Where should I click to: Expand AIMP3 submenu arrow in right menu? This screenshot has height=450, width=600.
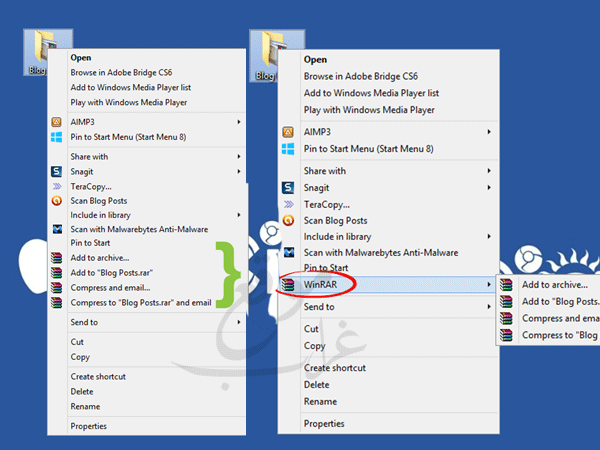tap(489, 132)
